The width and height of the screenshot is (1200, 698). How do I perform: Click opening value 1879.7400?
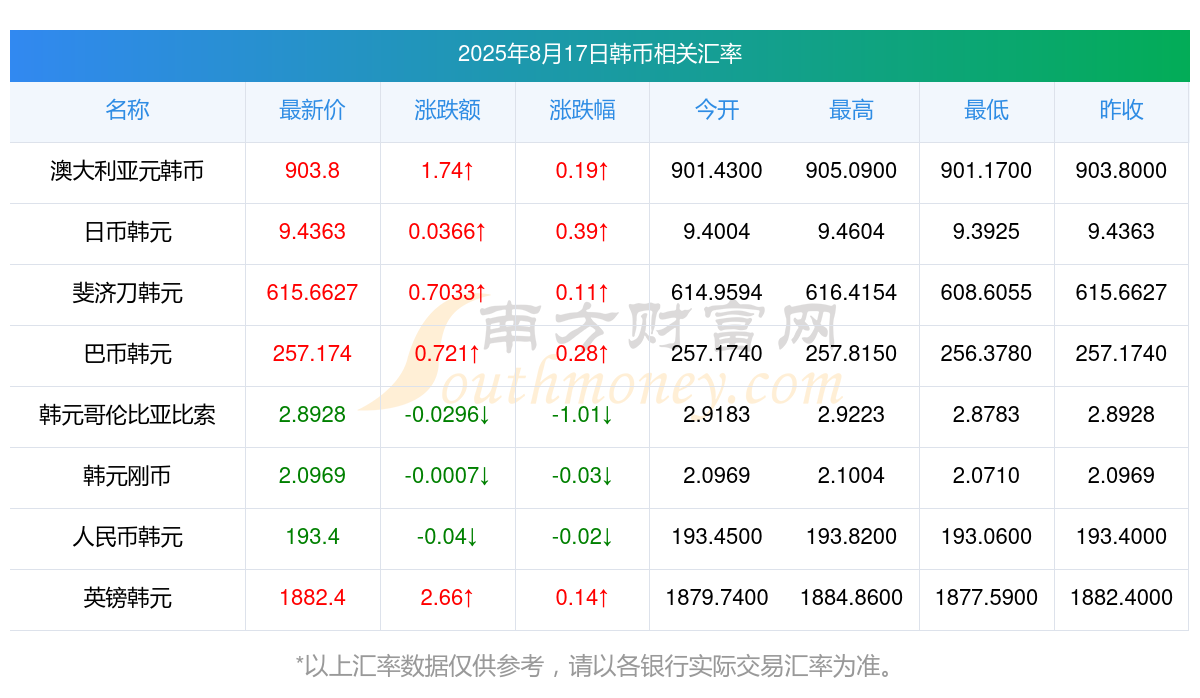pos(717,598)
